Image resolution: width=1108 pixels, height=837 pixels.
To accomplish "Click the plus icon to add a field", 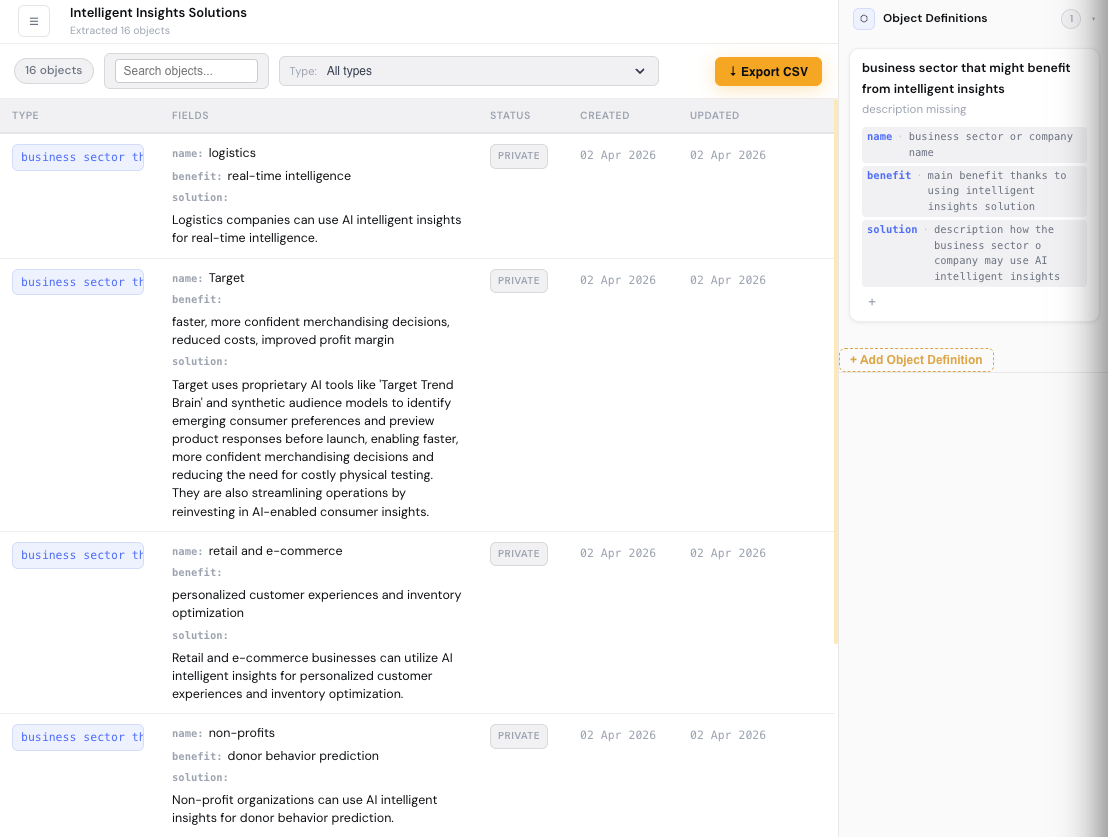I will (872, 302).
